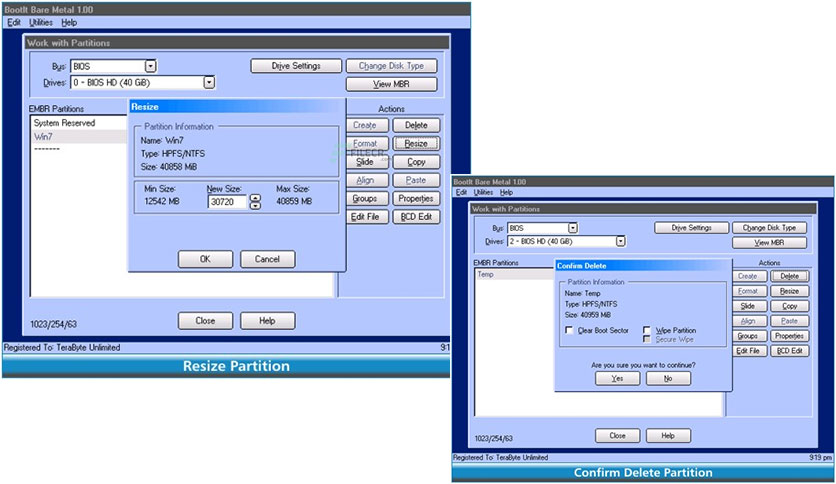The width and height of the screenshot is (836, 484).
Task: Toggle Wipe Partition checkbox
Action: coord(647,330)
